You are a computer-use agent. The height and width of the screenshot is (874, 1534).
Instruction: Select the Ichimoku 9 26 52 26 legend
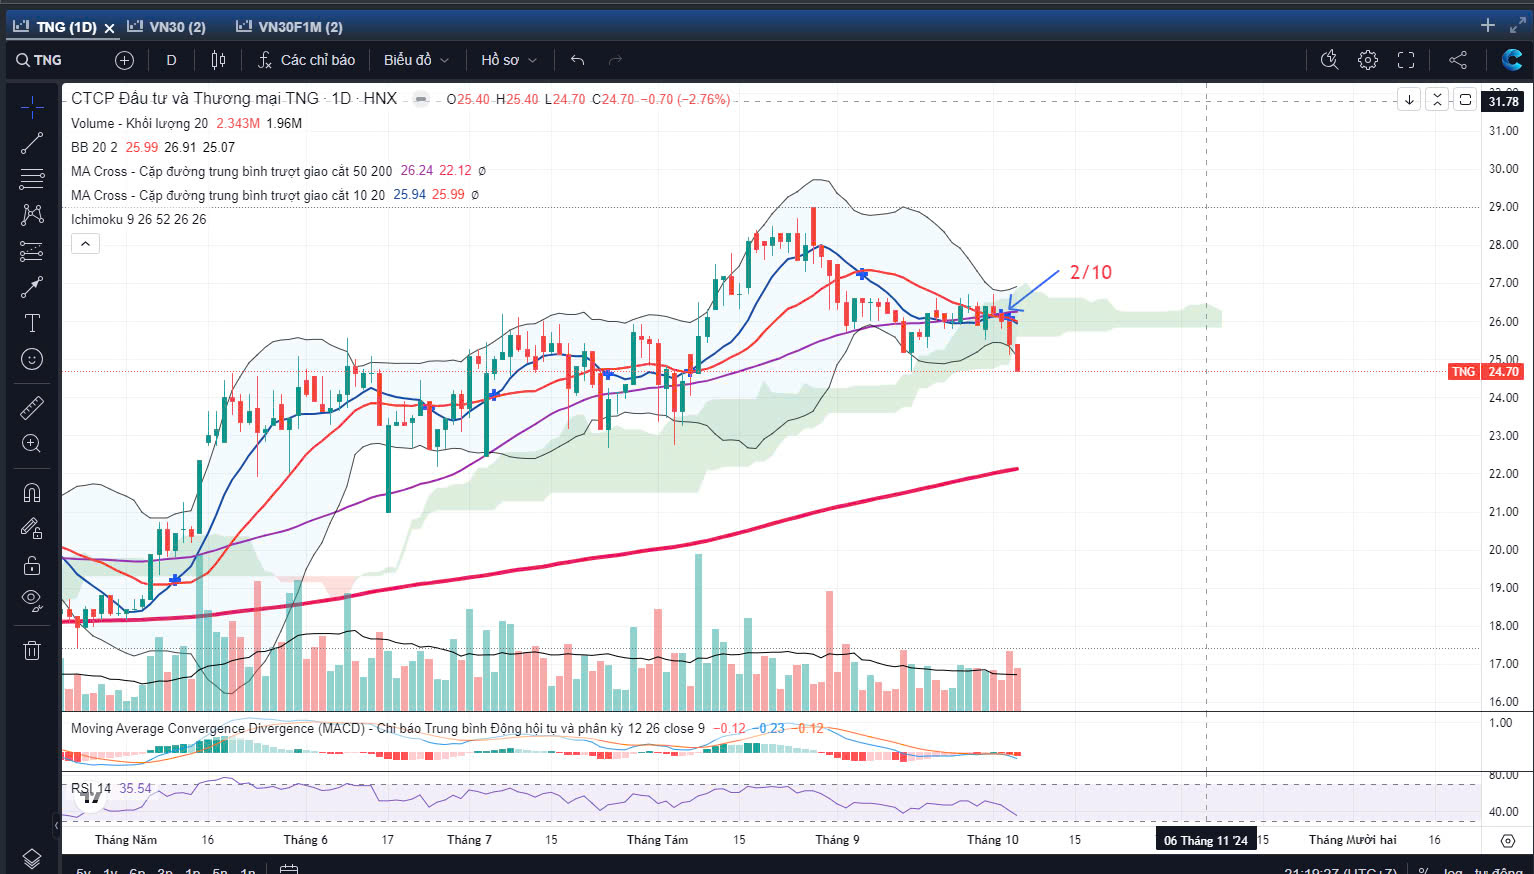pos(138,219)
